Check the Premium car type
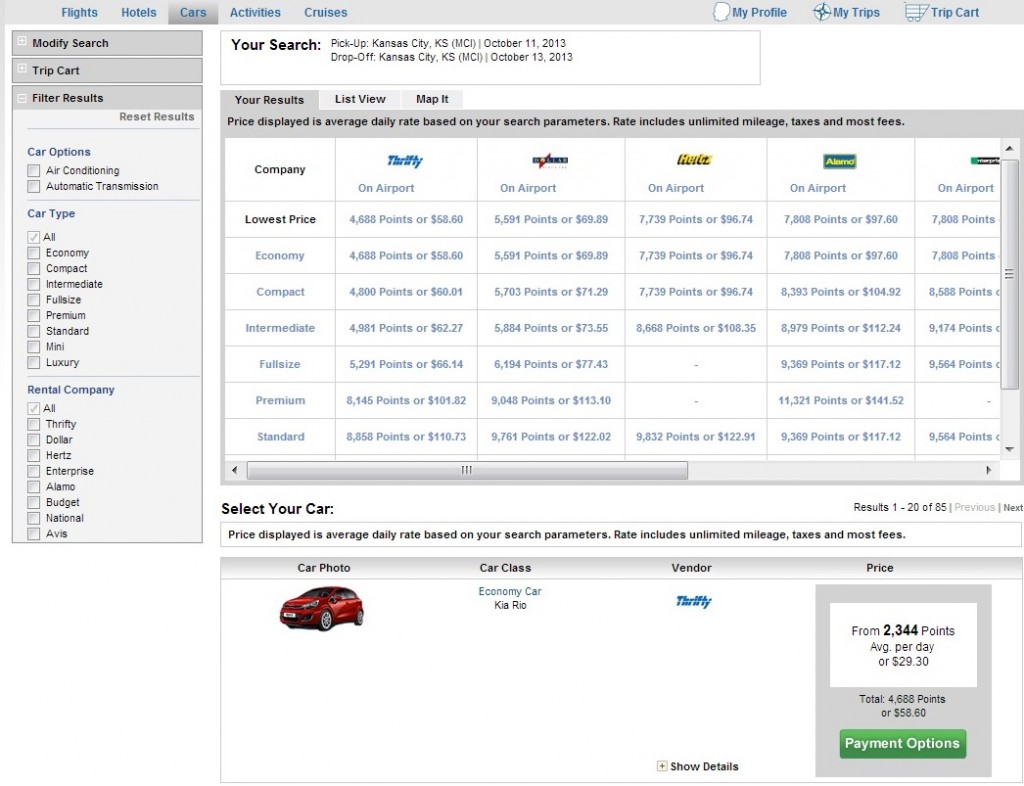Viewport: 1024px width, 786px height. pyautogui.click(x=33, y=315)
